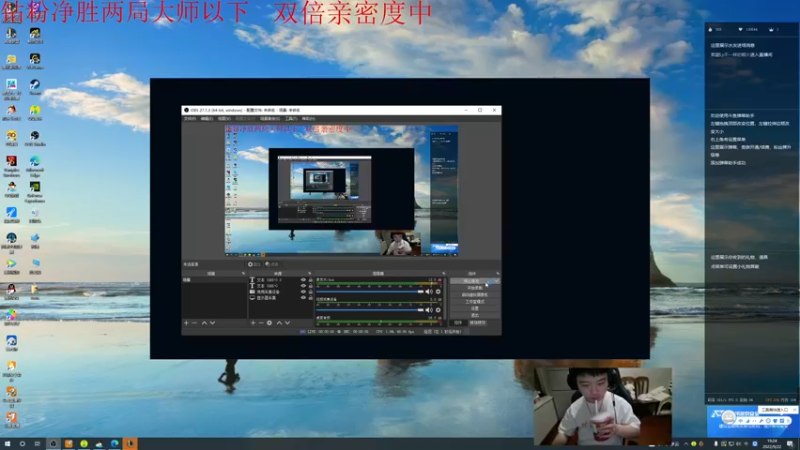Click the exit button in OBS controls

(474, 315)
